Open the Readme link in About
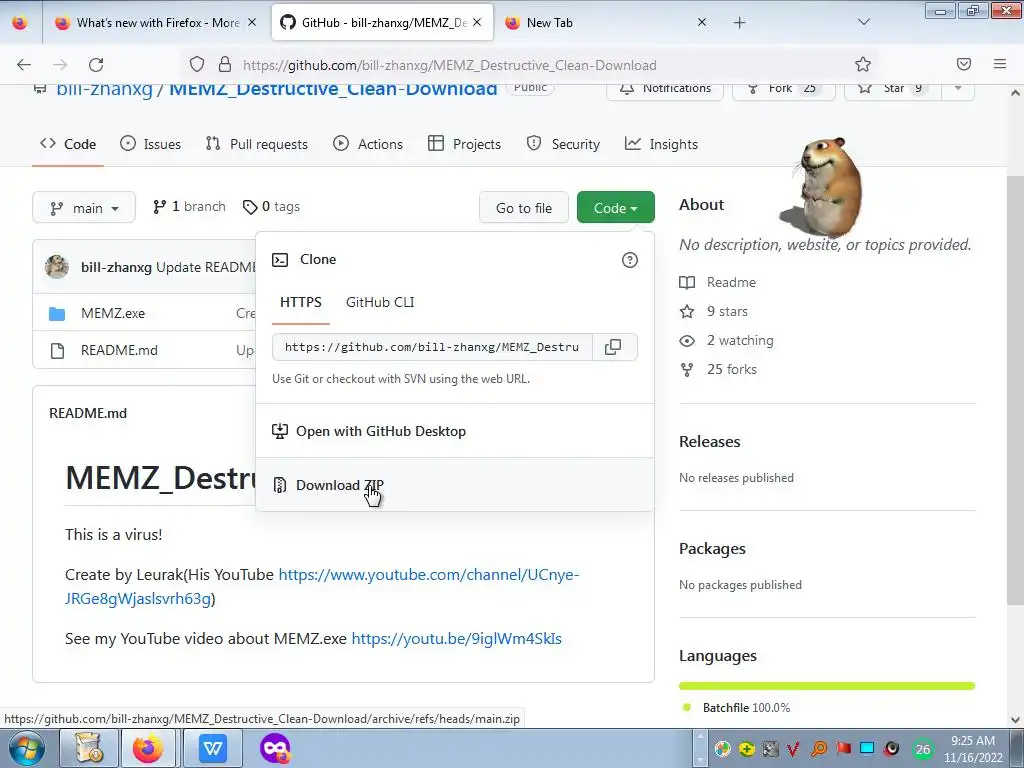Image resolution: width=1024 pixels, height=768 pixels. pos(718,282)
